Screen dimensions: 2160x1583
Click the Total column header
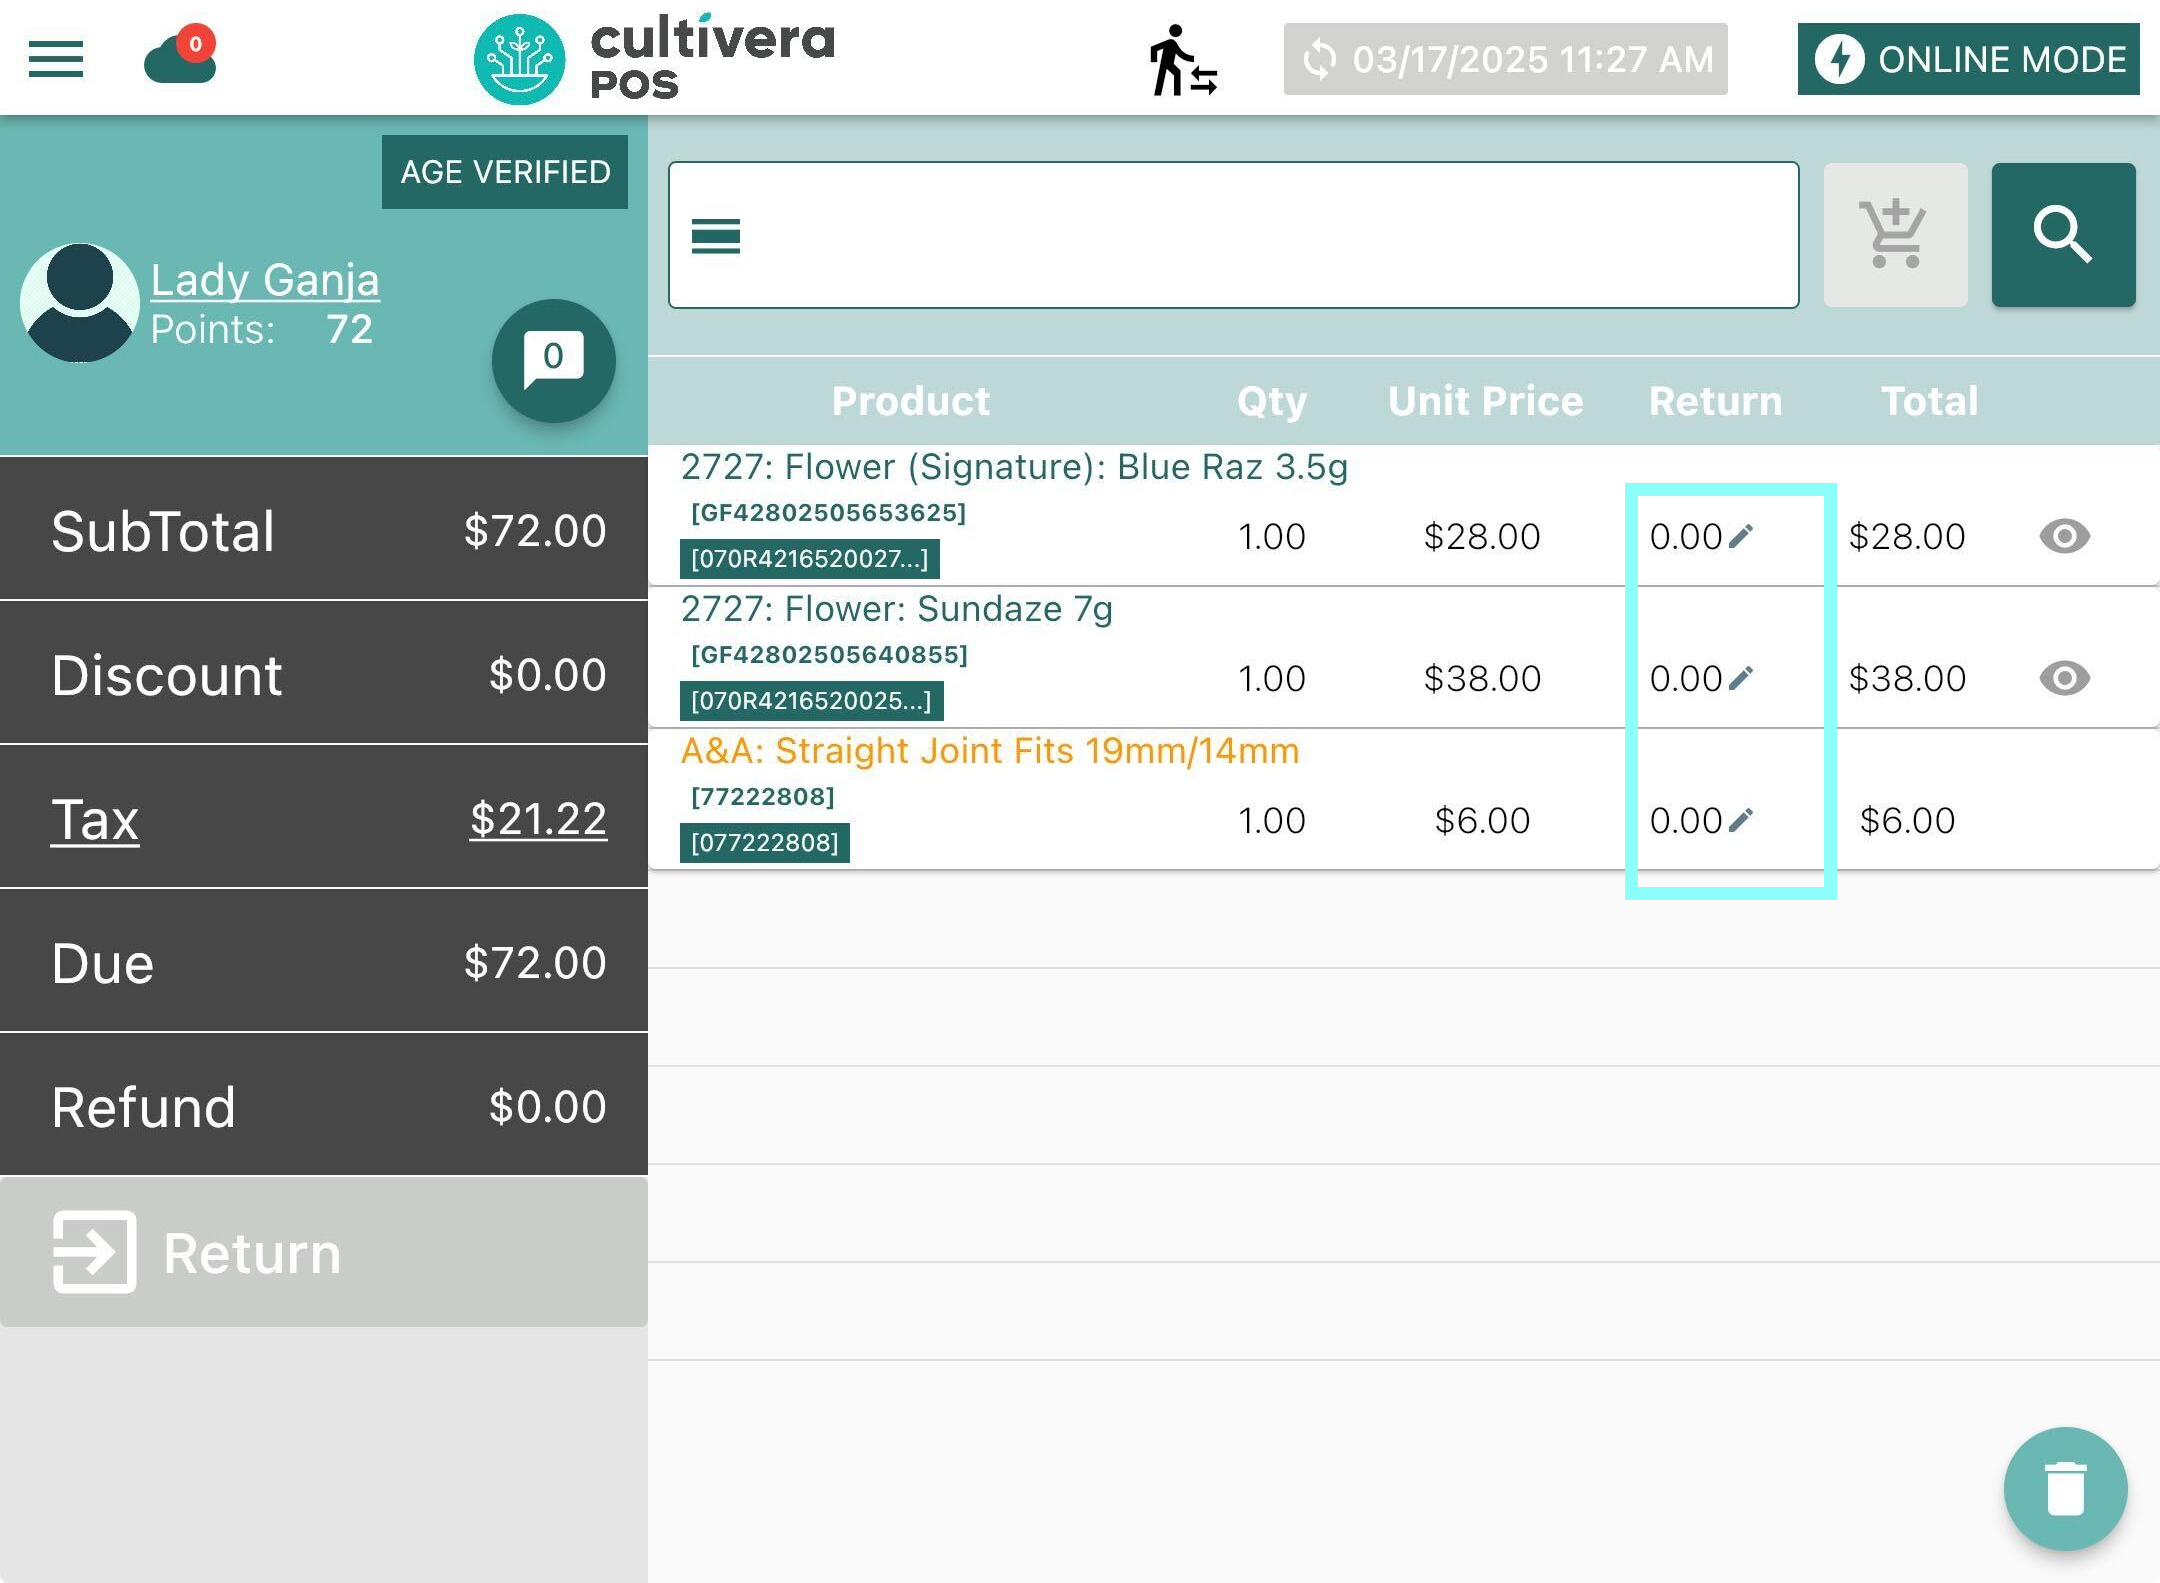(x=1929, y=401)
